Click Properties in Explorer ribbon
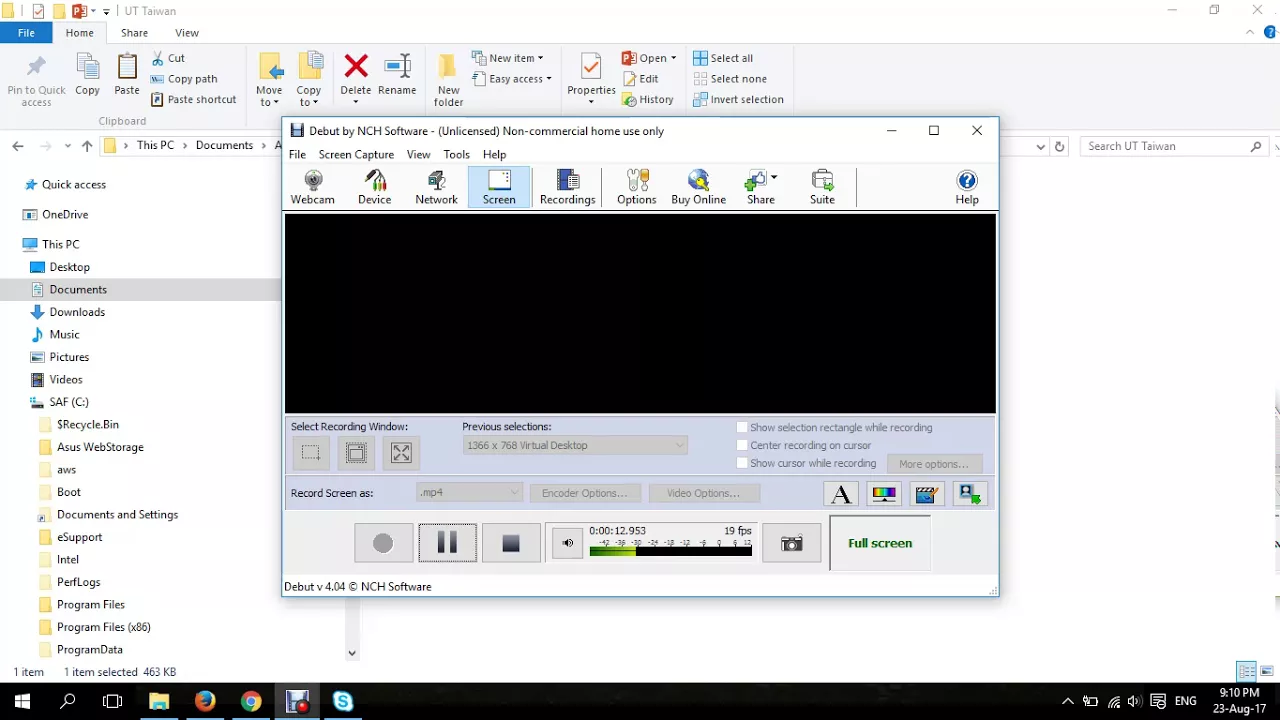 tap(591, 79)
